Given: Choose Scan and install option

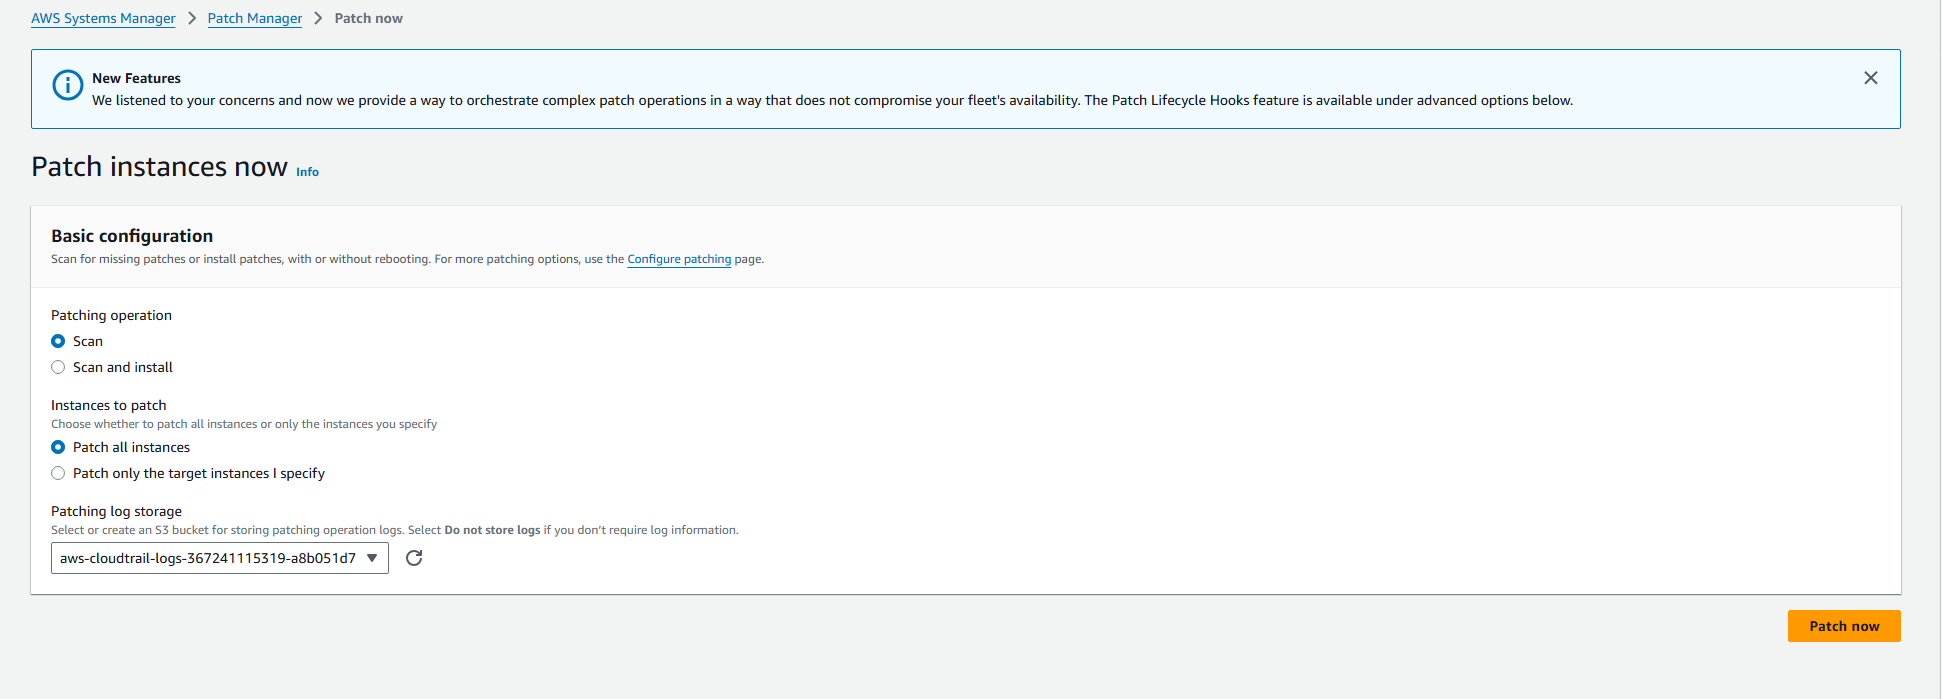Looking at the screenshot, I should tap(58, 367).
